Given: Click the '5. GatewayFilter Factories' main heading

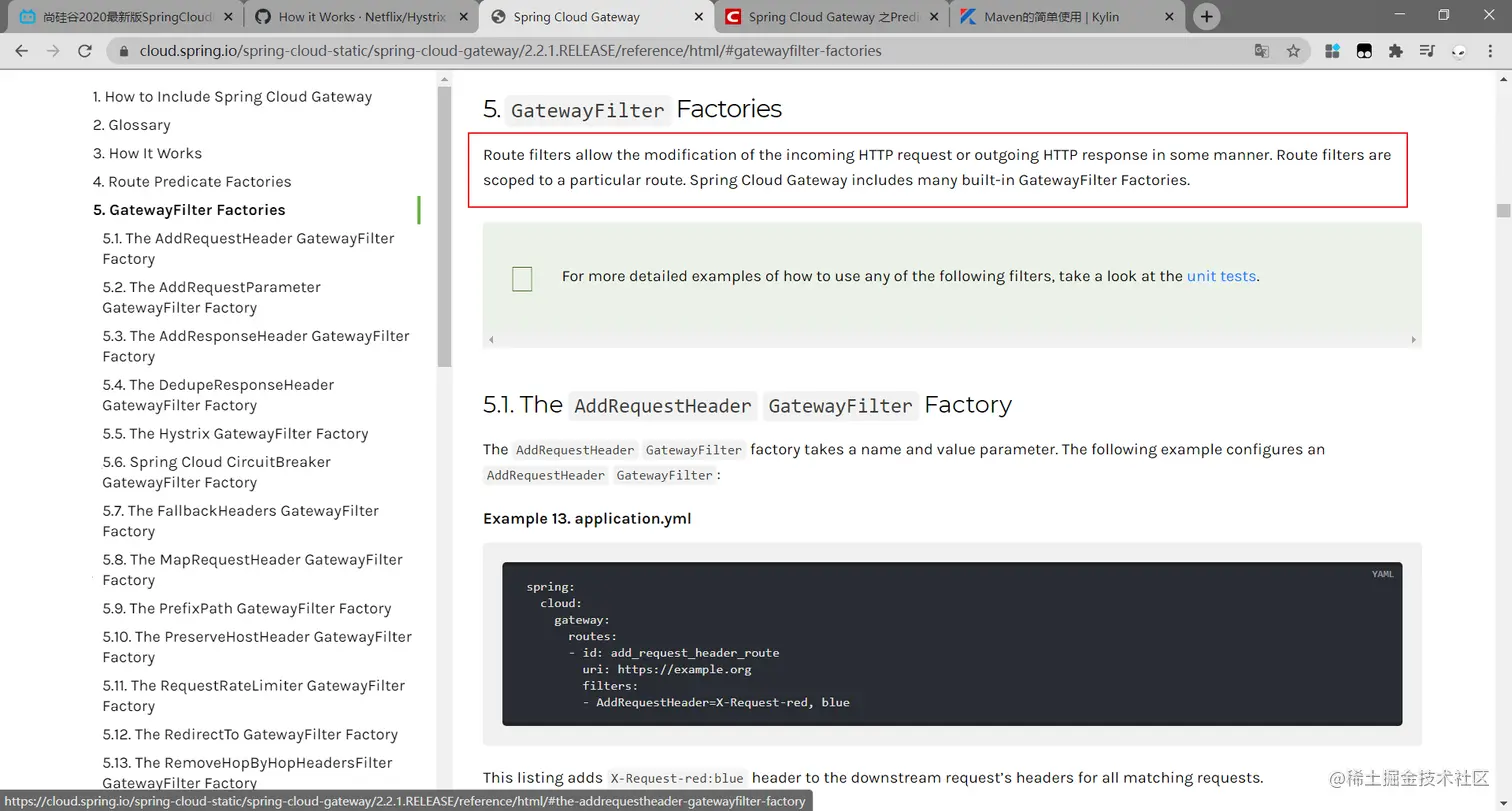Looking at the screenshot, I should pyautogui.click(x=632, y=109).
